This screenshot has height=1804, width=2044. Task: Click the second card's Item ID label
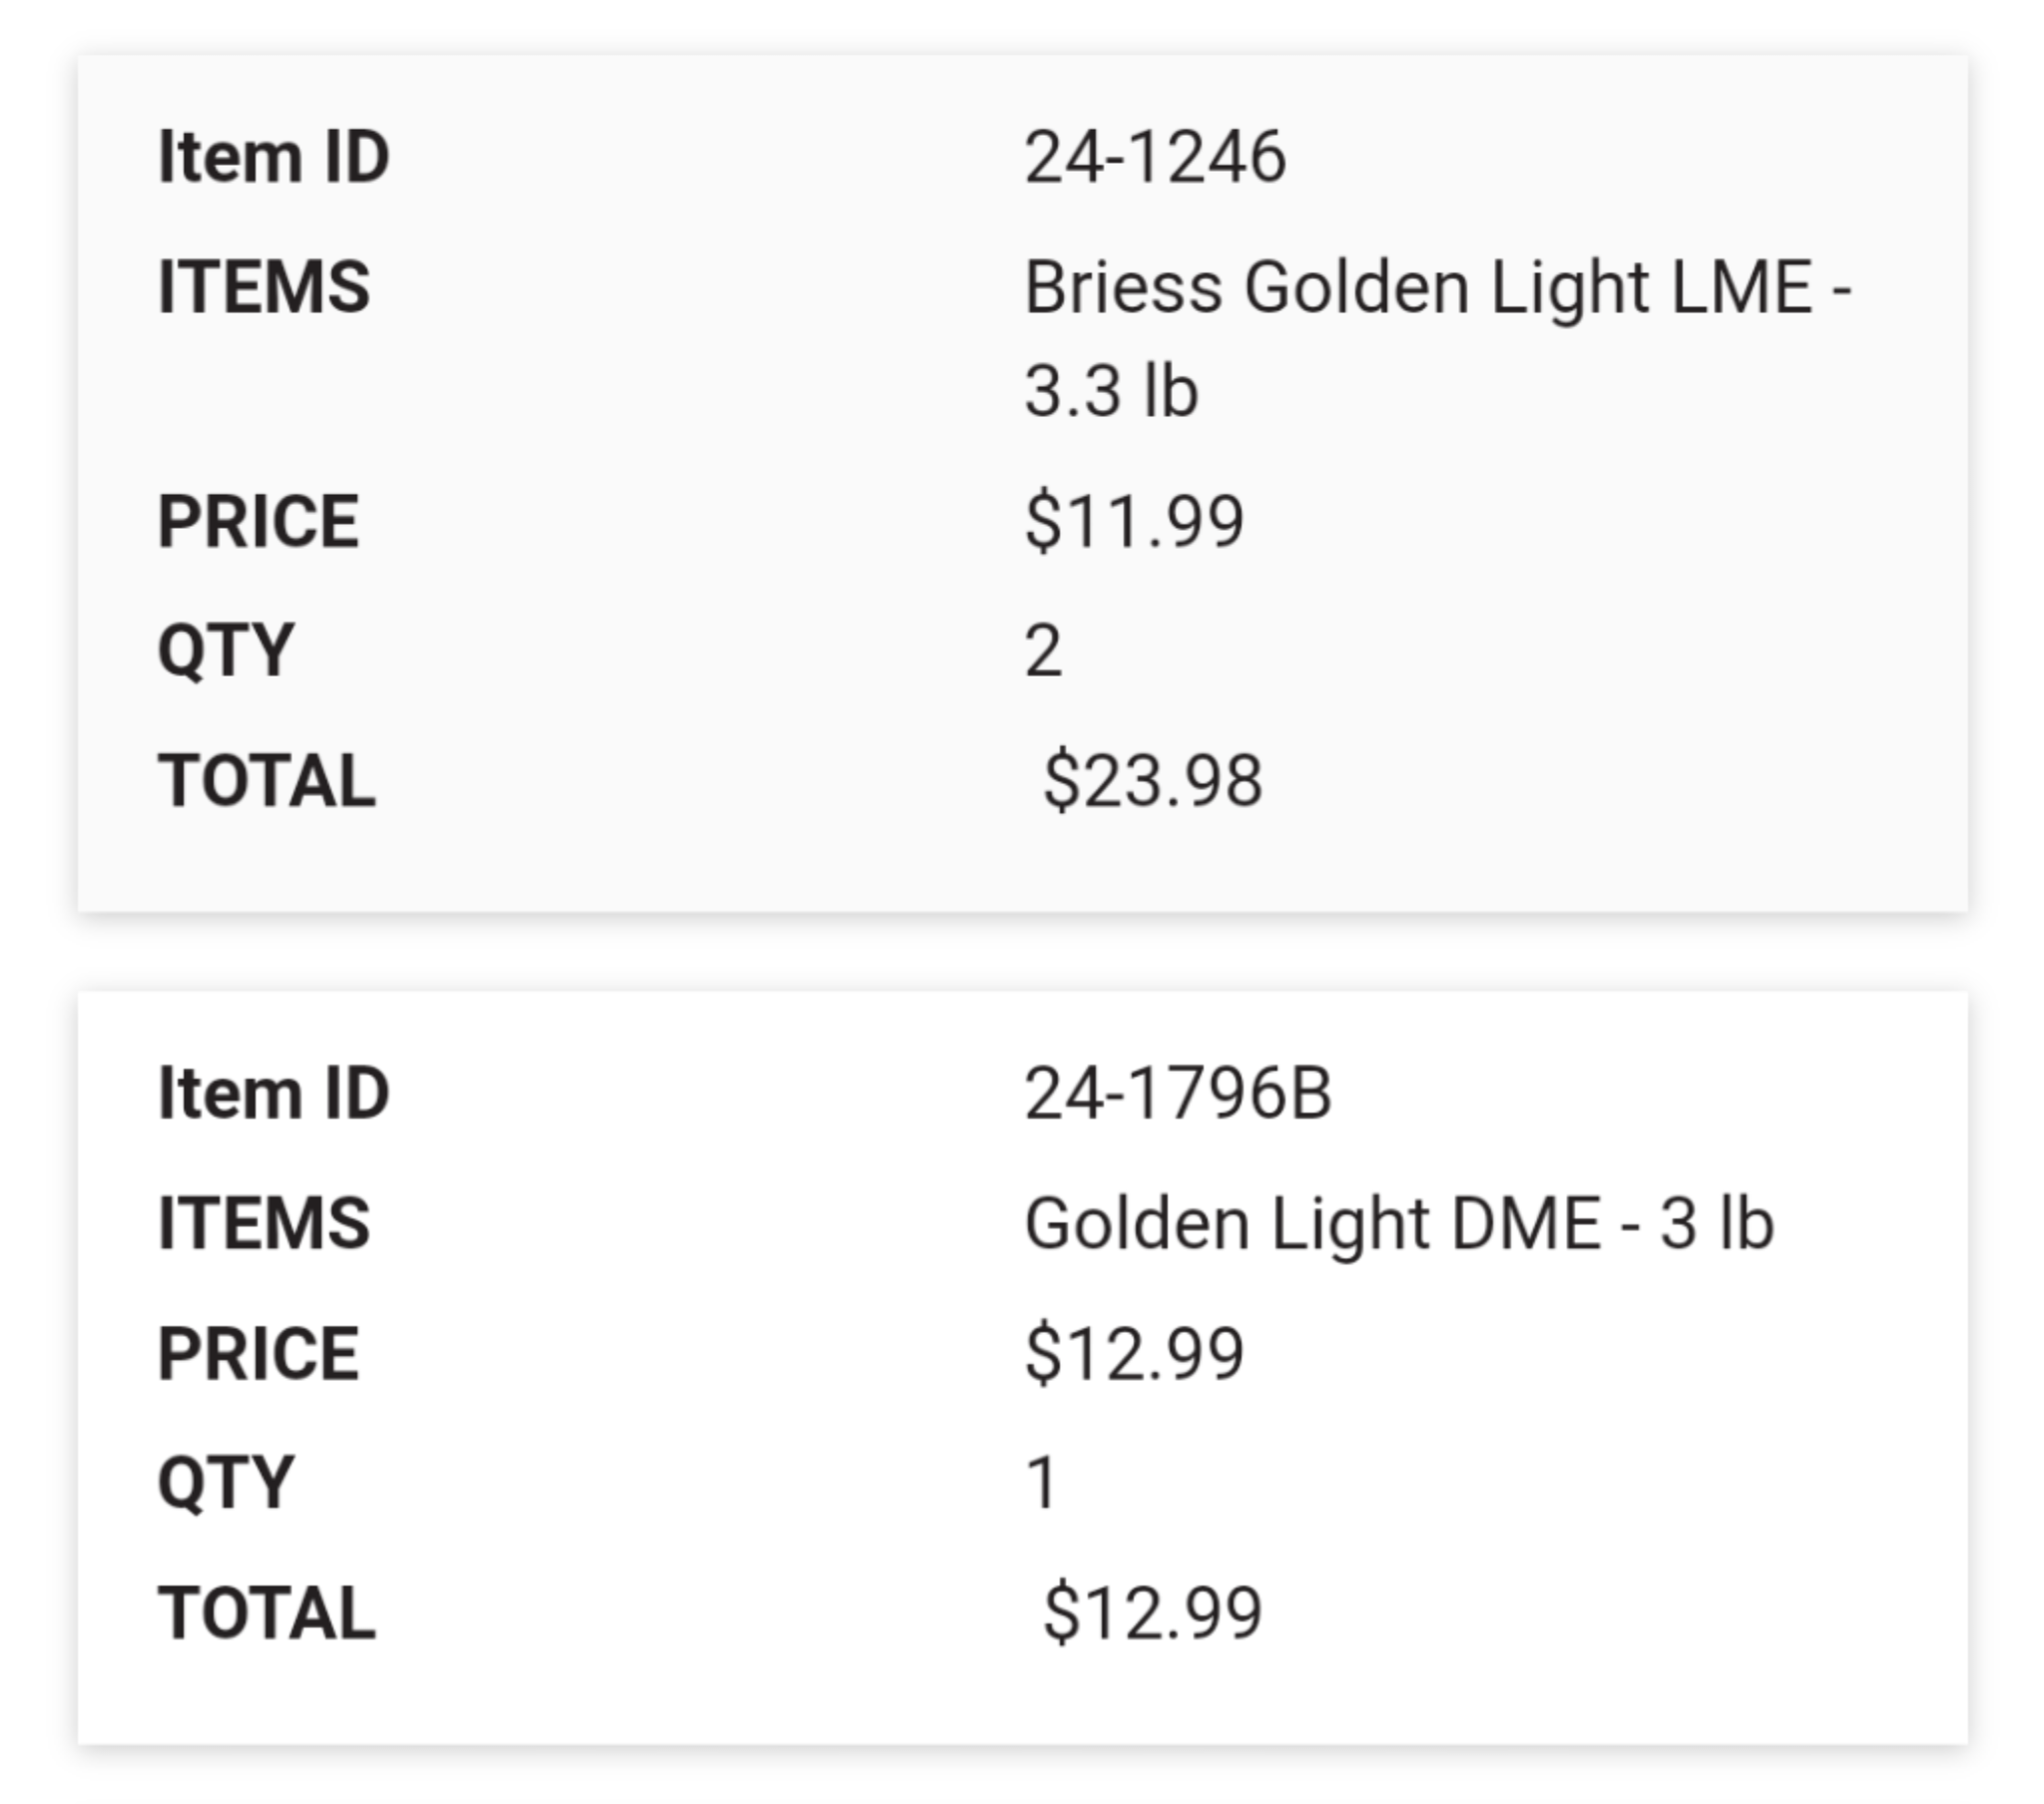pos(274,1092)
